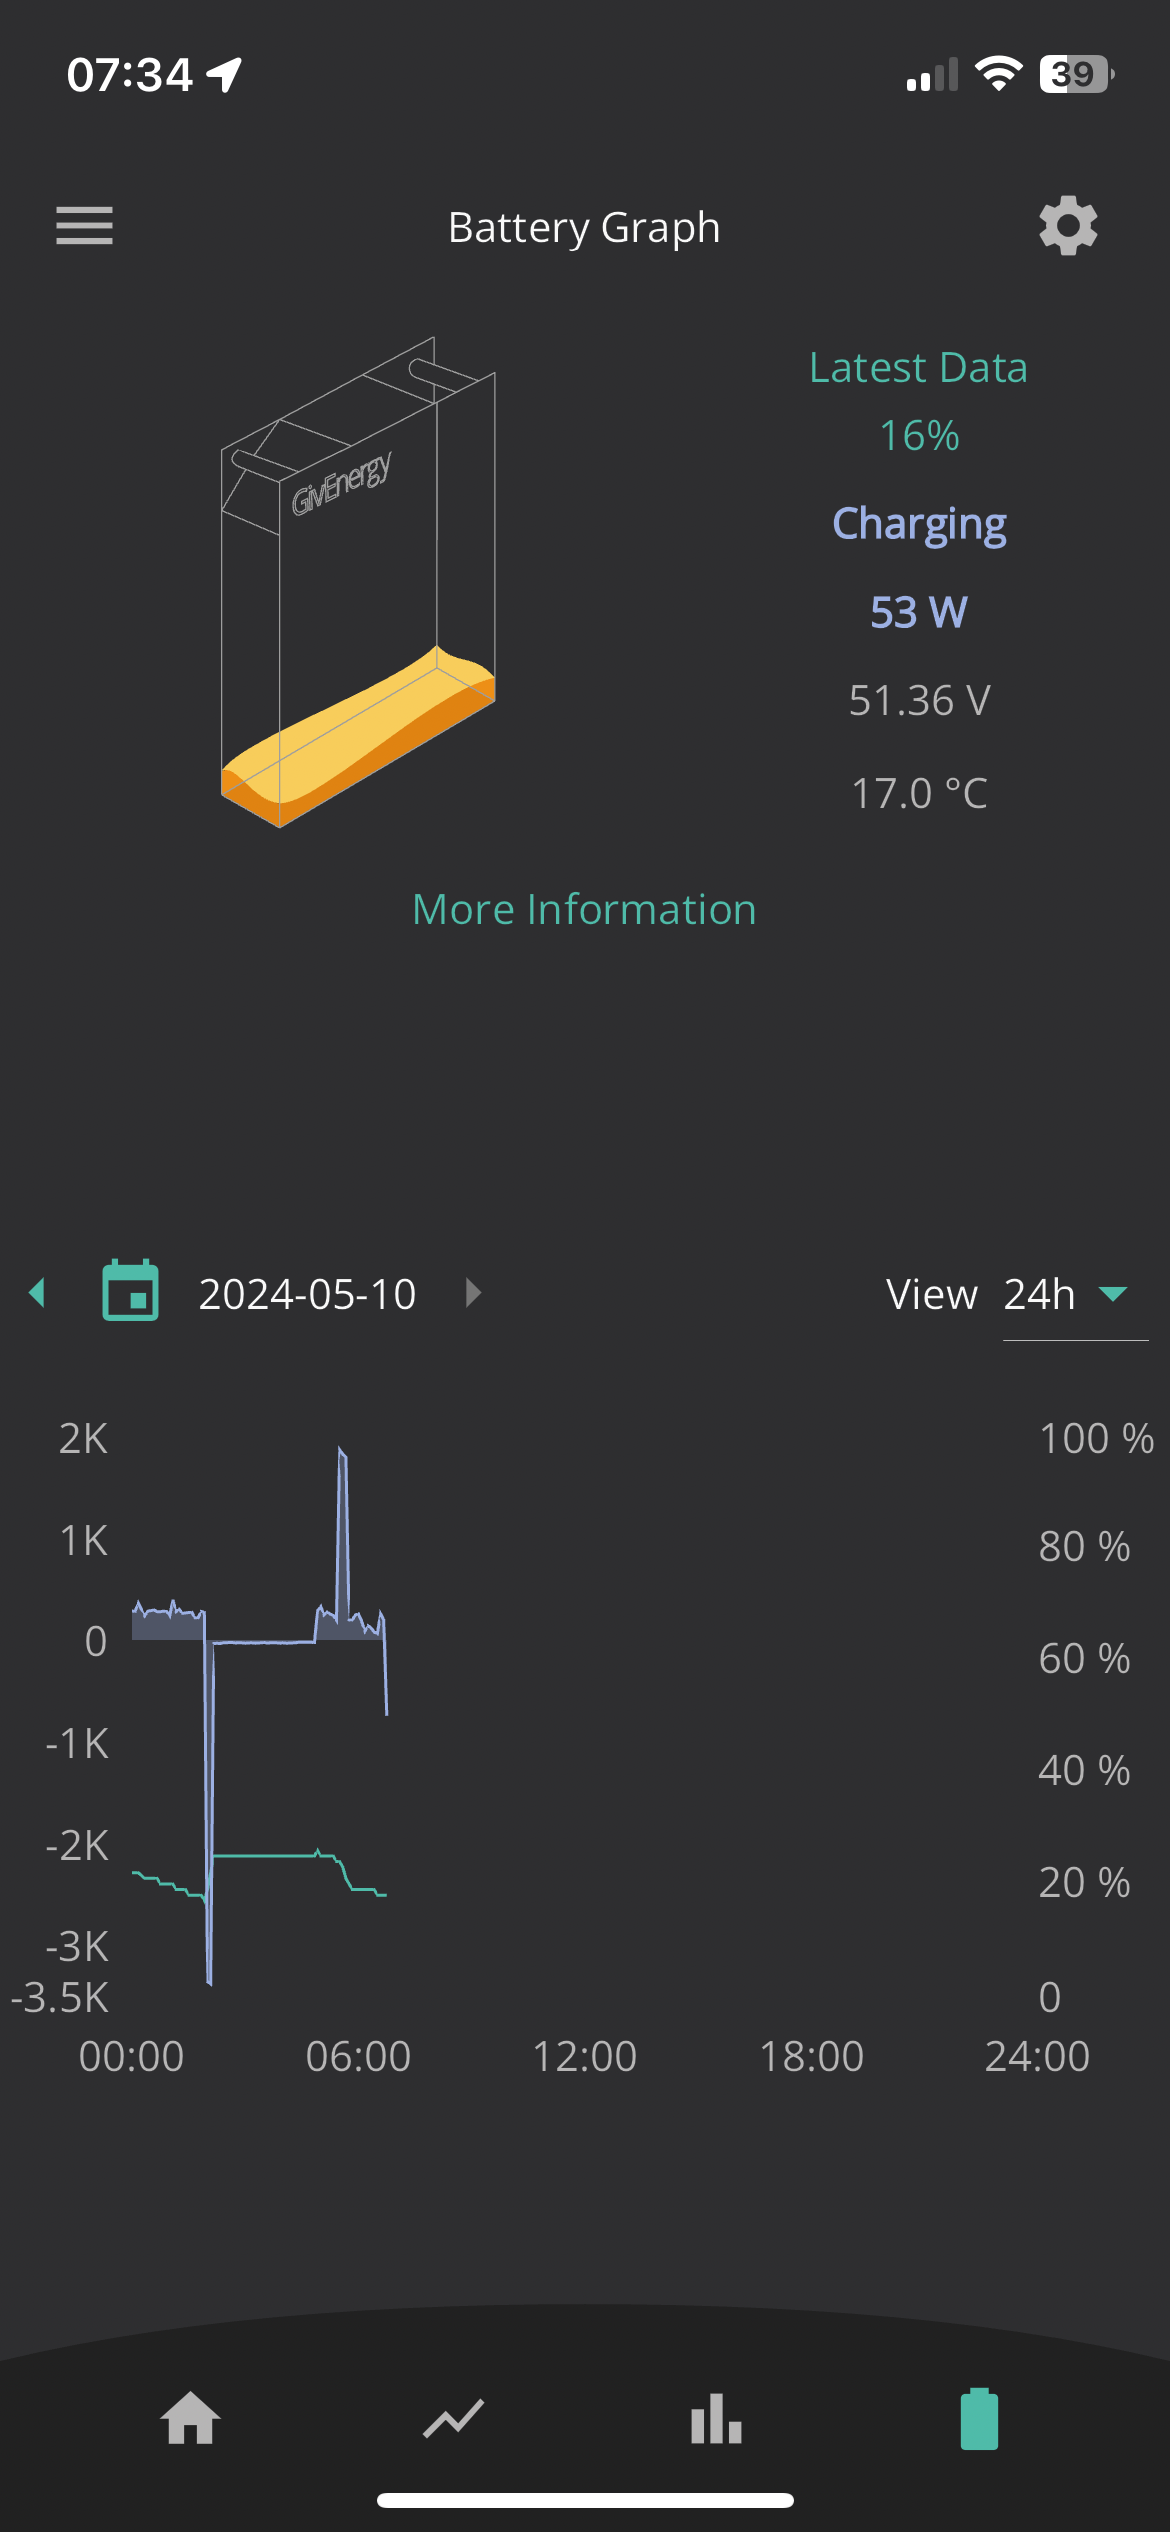
Task: Open bar chart tab icon
Action: tap(716, 2419)
